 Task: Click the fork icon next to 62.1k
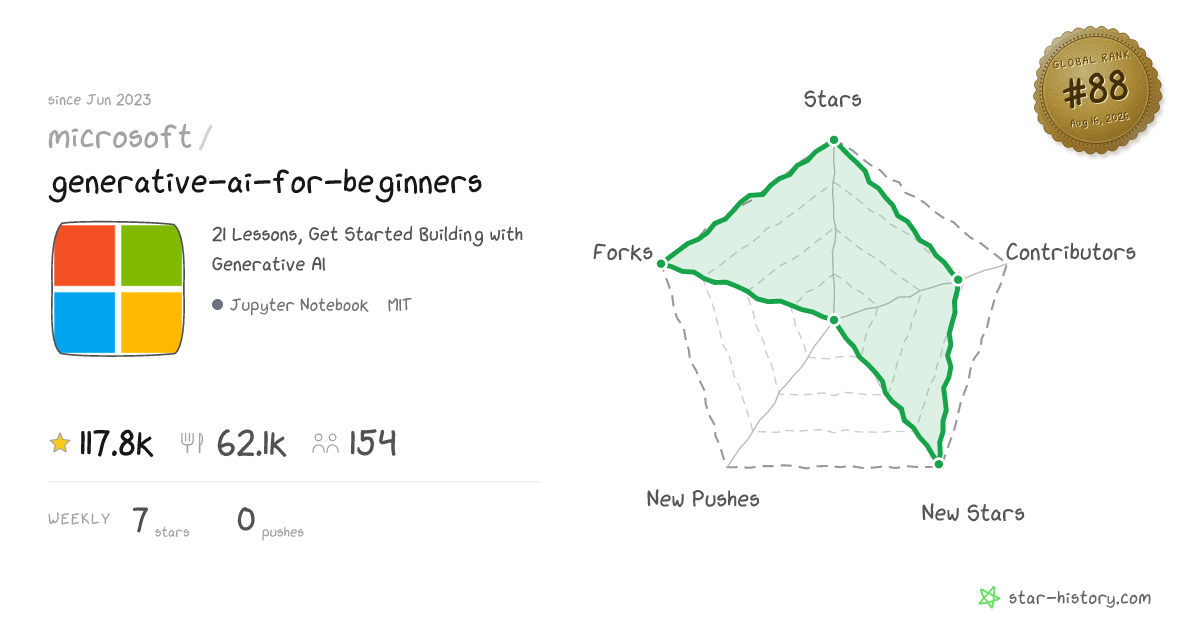pos(192,443)
